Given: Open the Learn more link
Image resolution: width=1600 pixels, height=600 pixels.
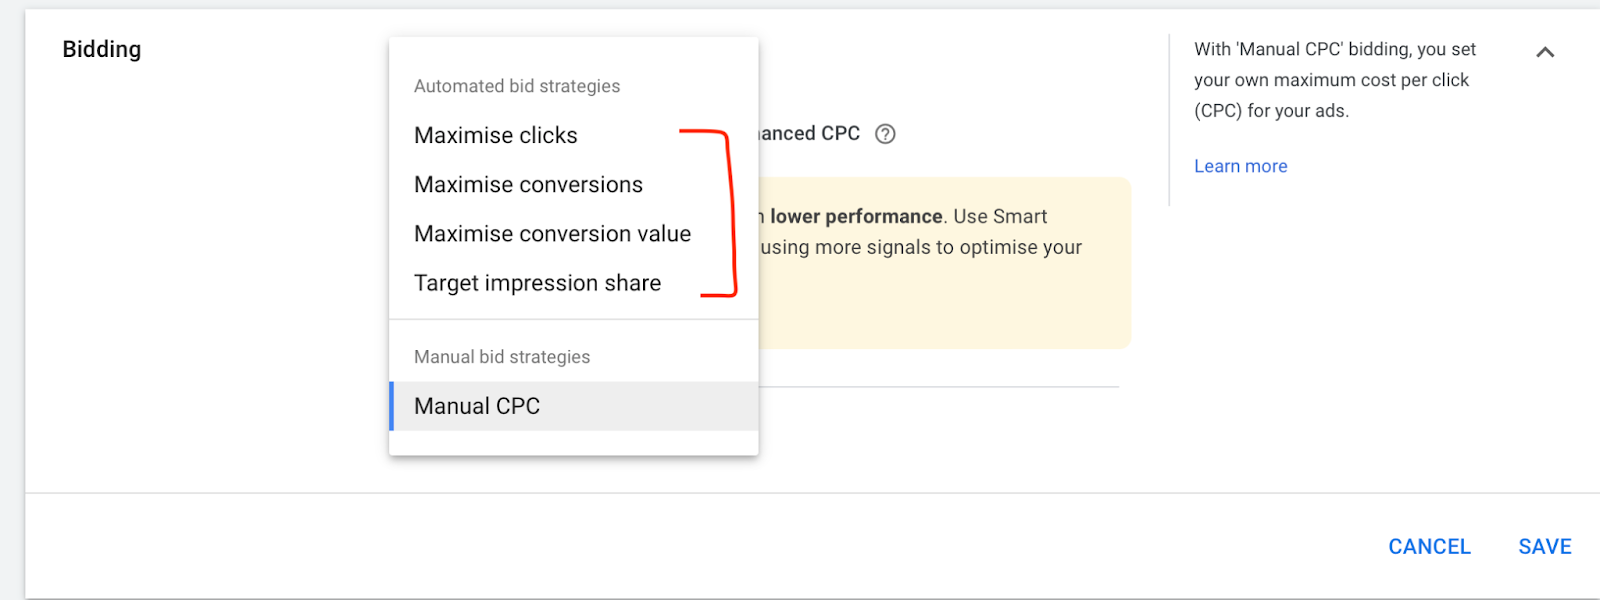Looking at the screenshot, I should 1240,166.
